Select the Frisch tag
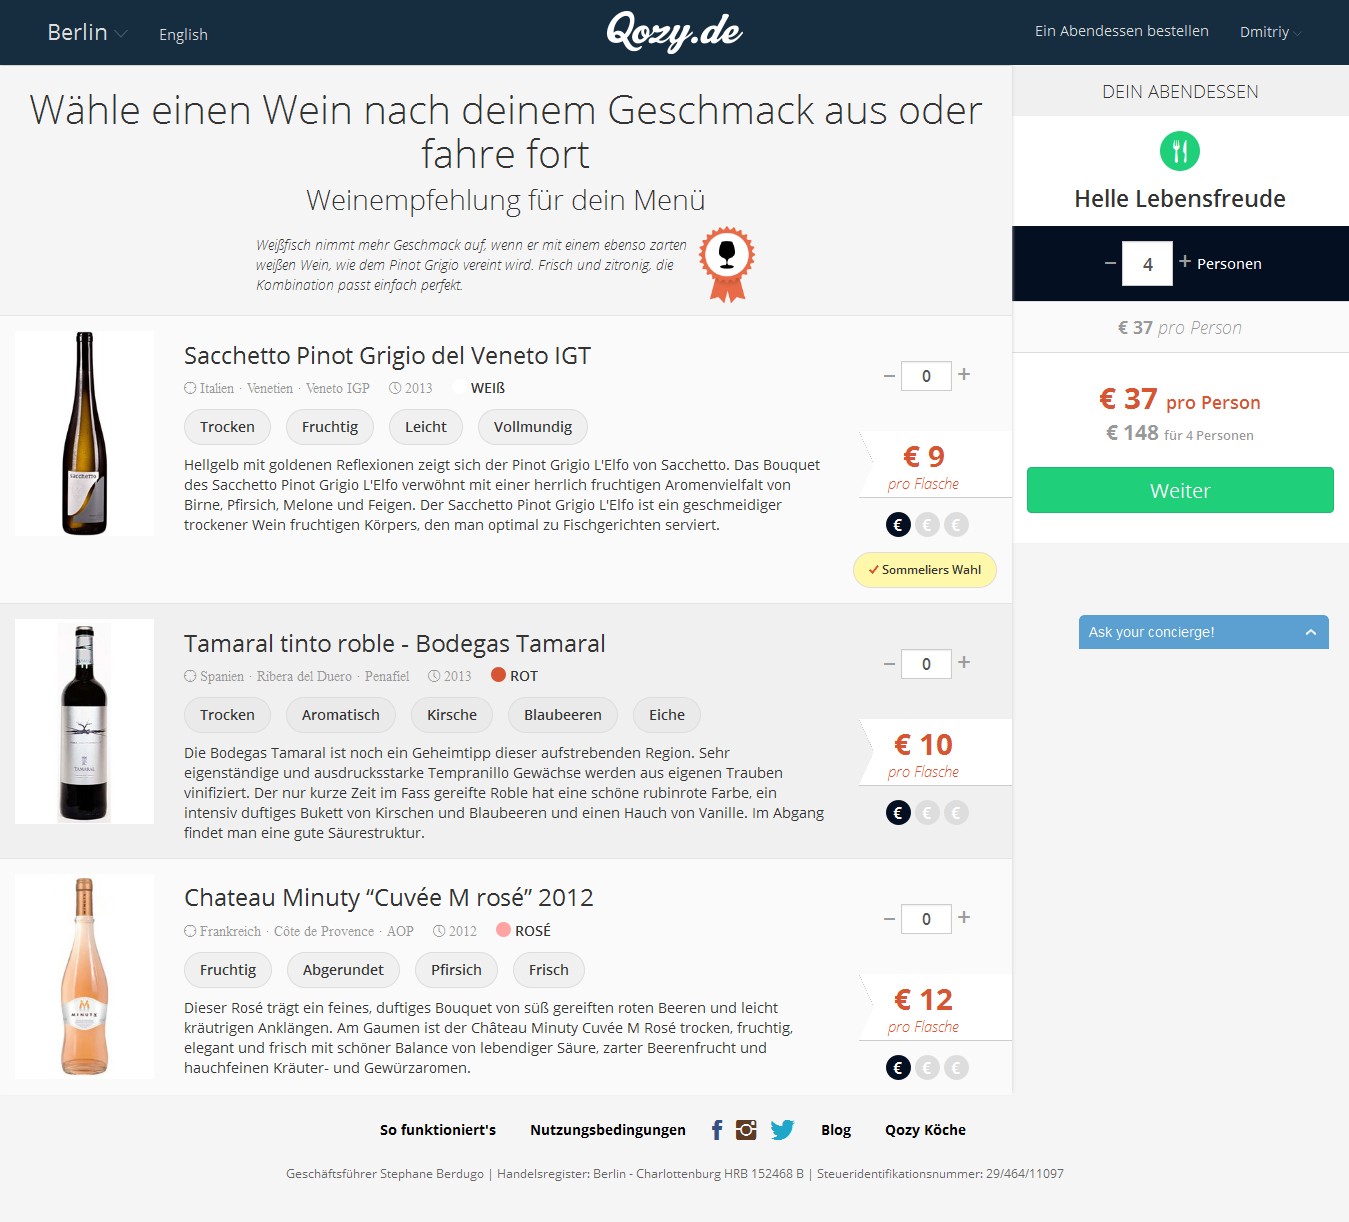 (549, 970)
